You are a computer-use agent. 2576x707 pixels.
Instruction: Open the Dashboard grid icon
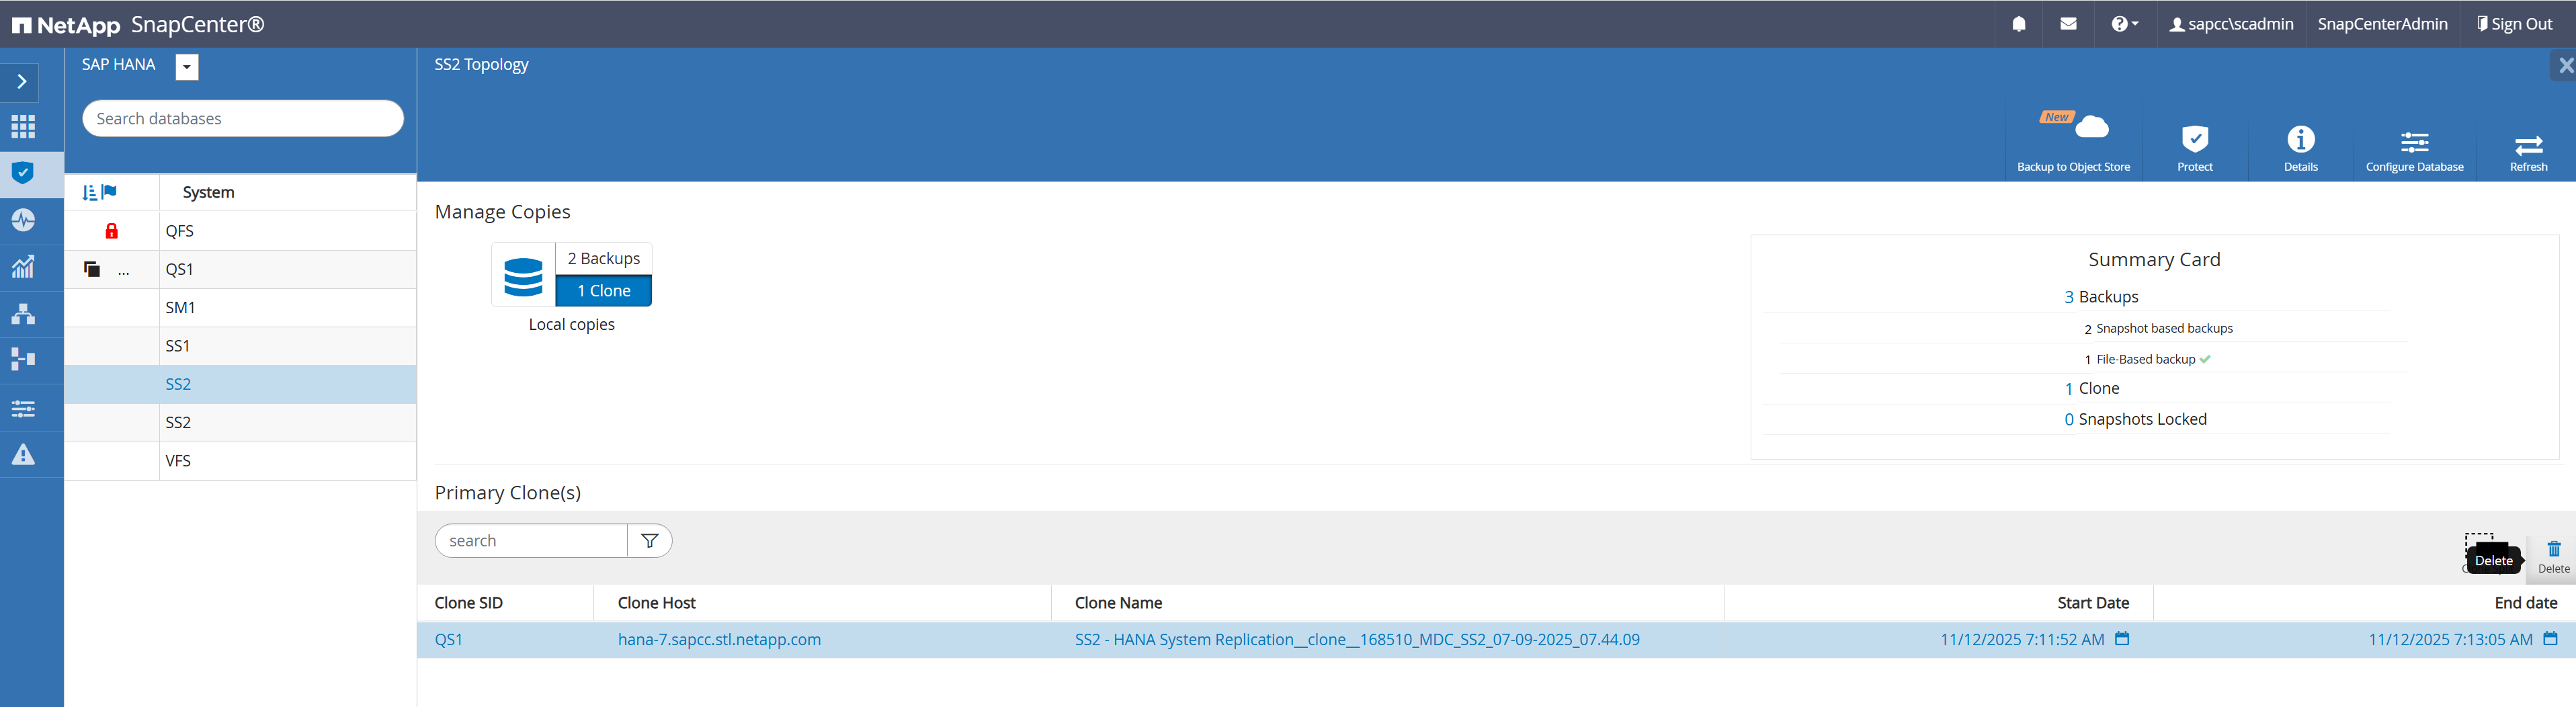(x=23, y=127)
